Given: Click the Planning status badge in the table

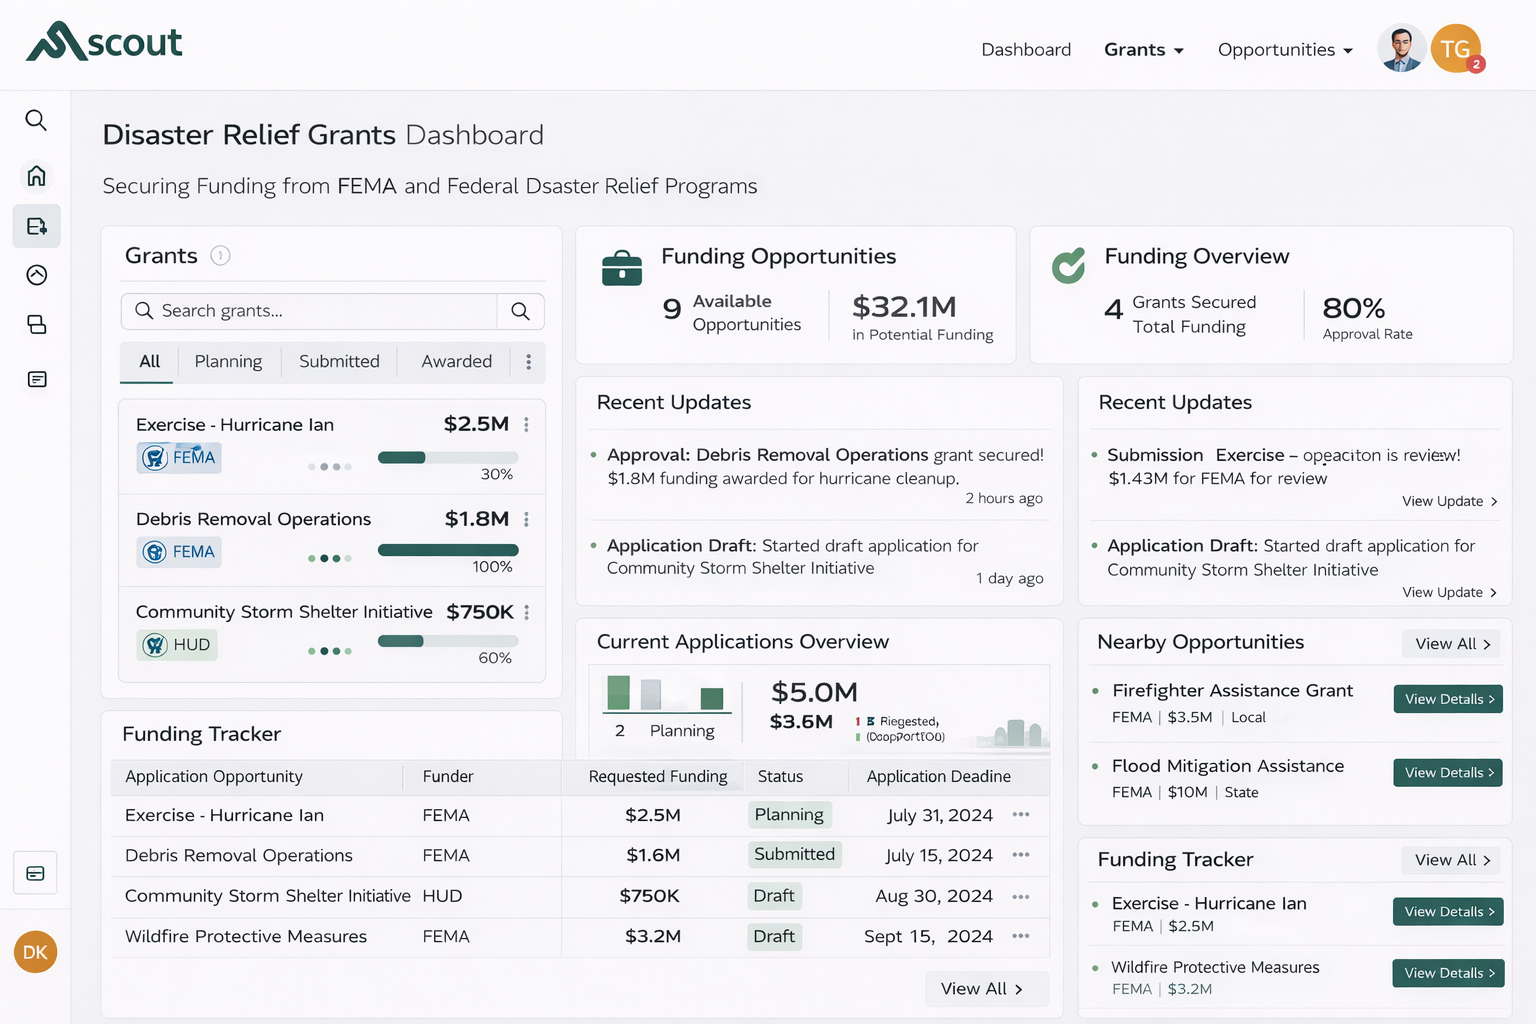Looking at the screenshot, I should click(789, 815).
